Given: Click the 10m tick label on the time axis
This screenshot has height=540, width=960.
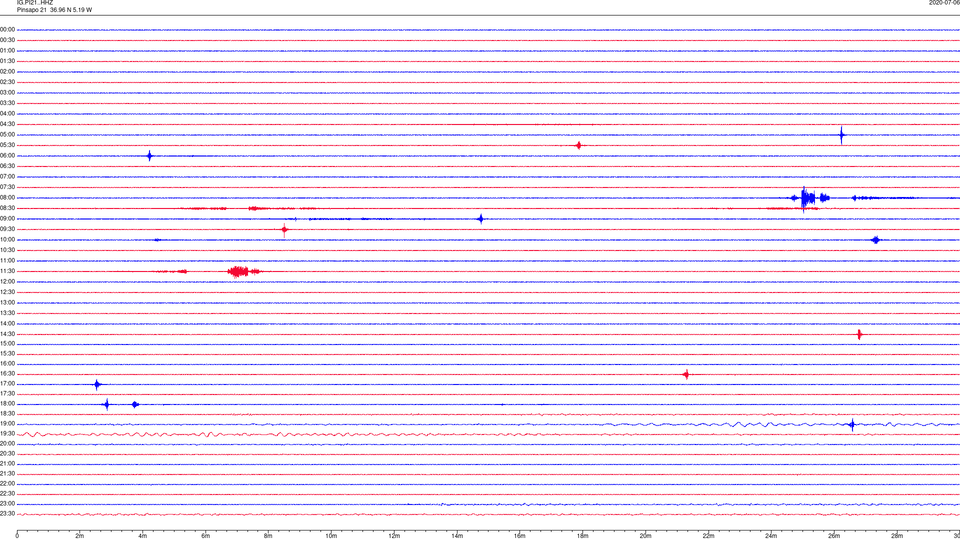Looking at the screenshot, I should (331, 536).
